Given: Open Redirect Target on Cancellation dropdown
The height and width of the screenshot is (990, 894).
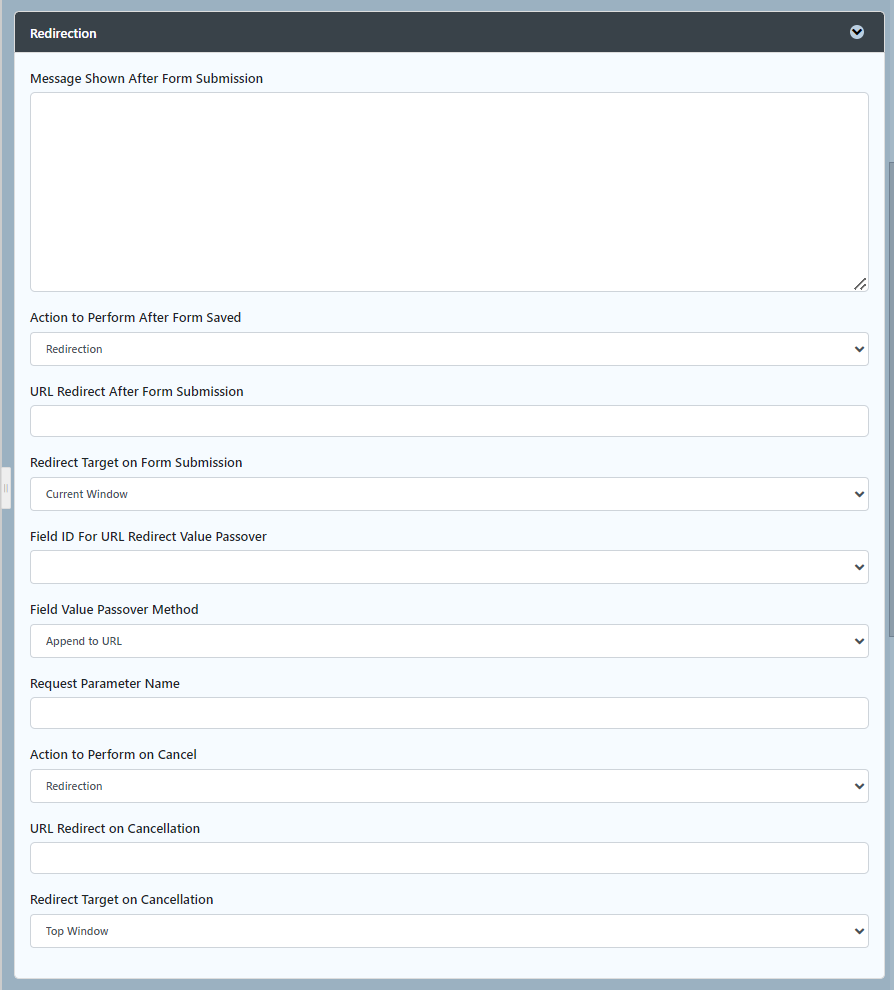Looking at the screenshot, I should tap(449, 931).
